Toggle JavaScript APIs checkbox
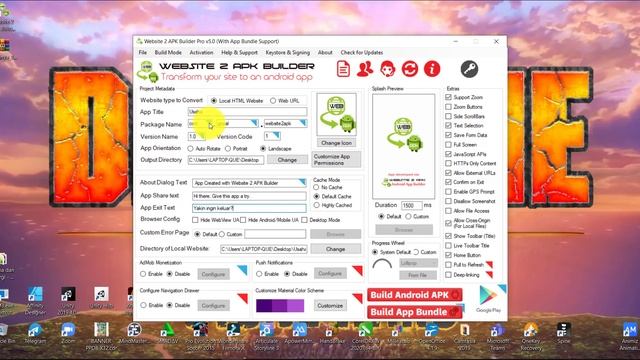 448,154
